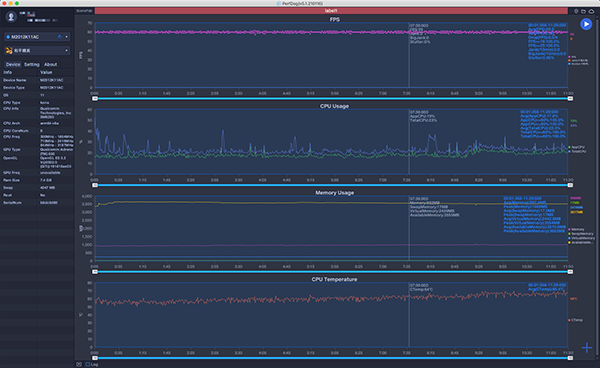Click the CPU Temperature chart title
This screenshot has width=600, height=368.
334,279
